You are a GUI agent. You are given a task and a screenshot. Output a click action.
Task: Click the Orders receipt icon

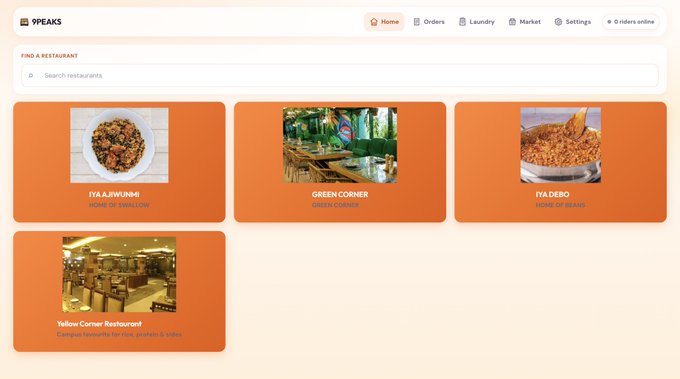[416, 22]
